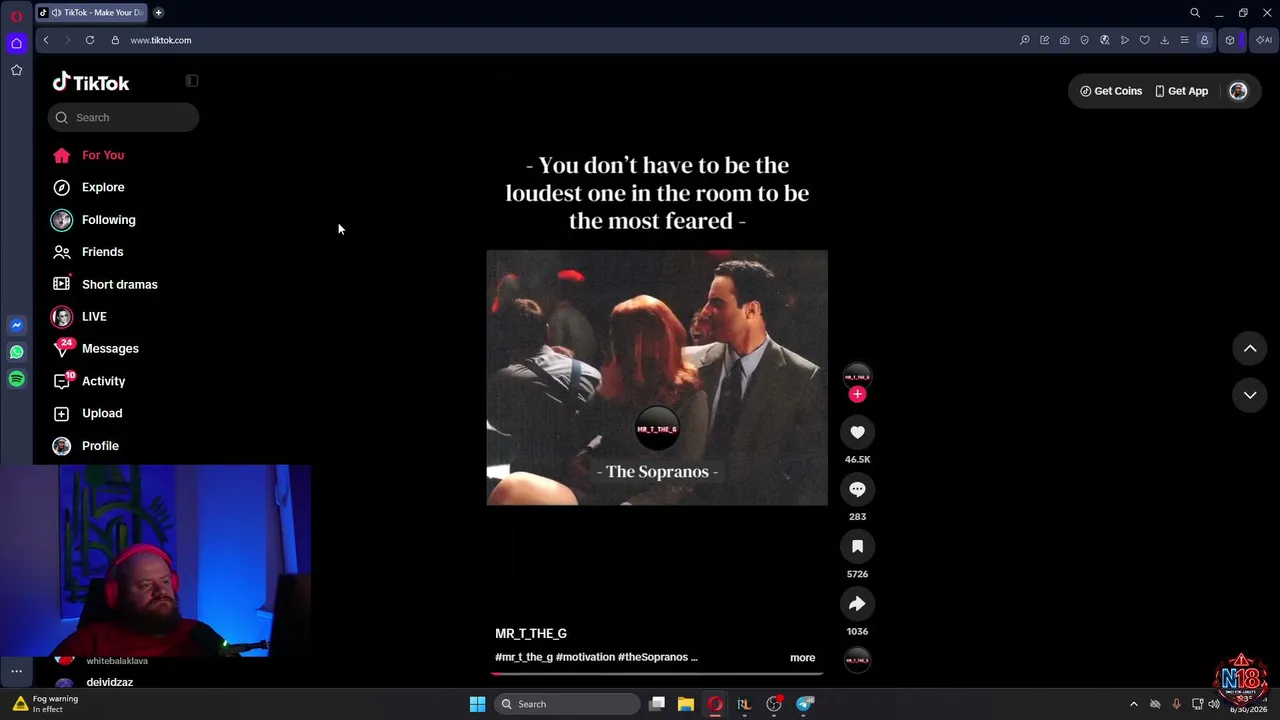Click the #mr_t_the_g hashtag
The width and height of the screenshot is (1280, 720).
coord(524,657)
